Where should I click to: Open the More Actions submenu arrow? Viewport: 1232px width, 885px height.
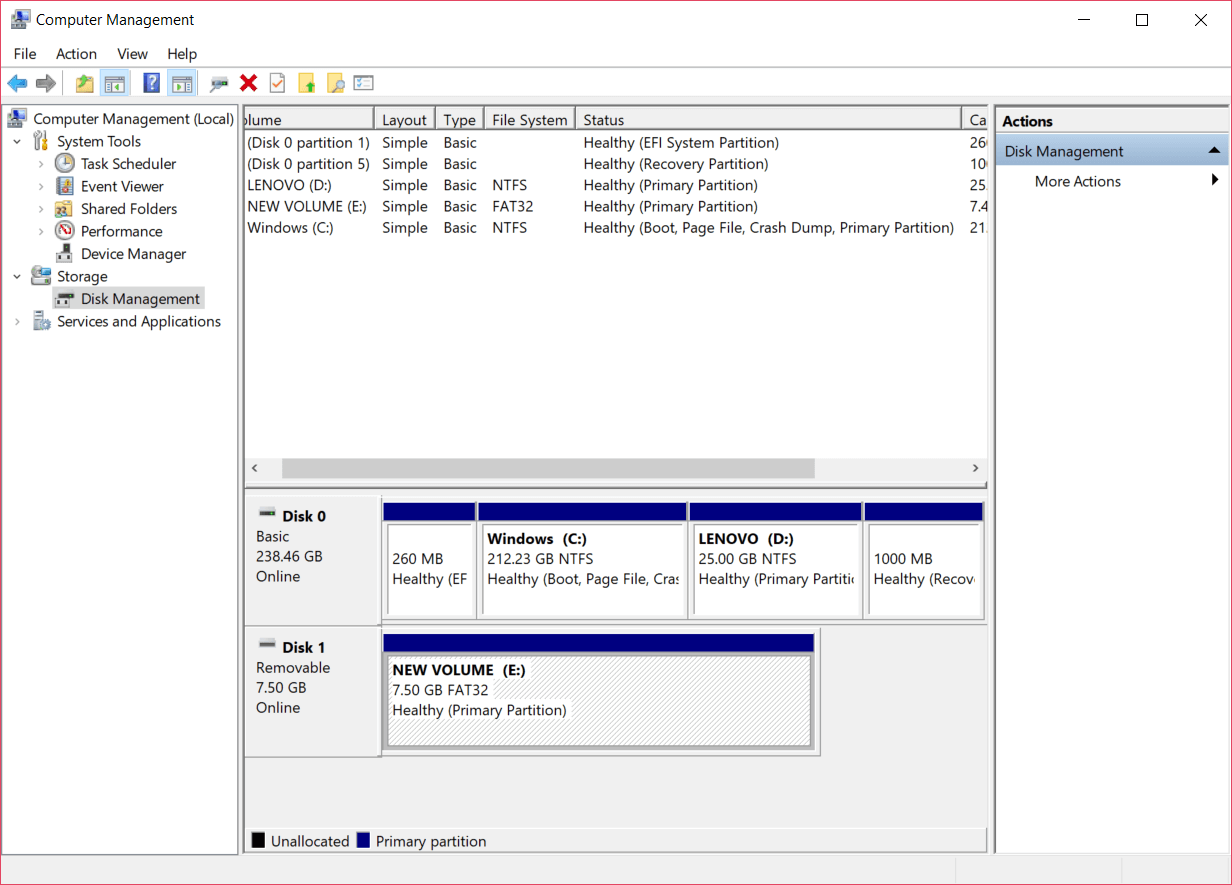pyautogui.click(x=1215, y=180)
